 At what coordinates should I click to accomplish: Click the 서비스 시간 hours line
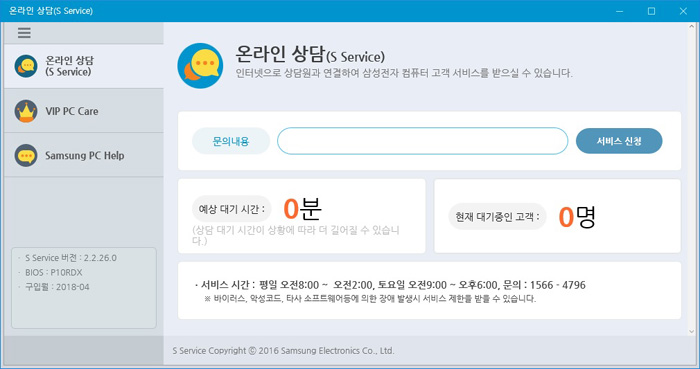(390, 285)
